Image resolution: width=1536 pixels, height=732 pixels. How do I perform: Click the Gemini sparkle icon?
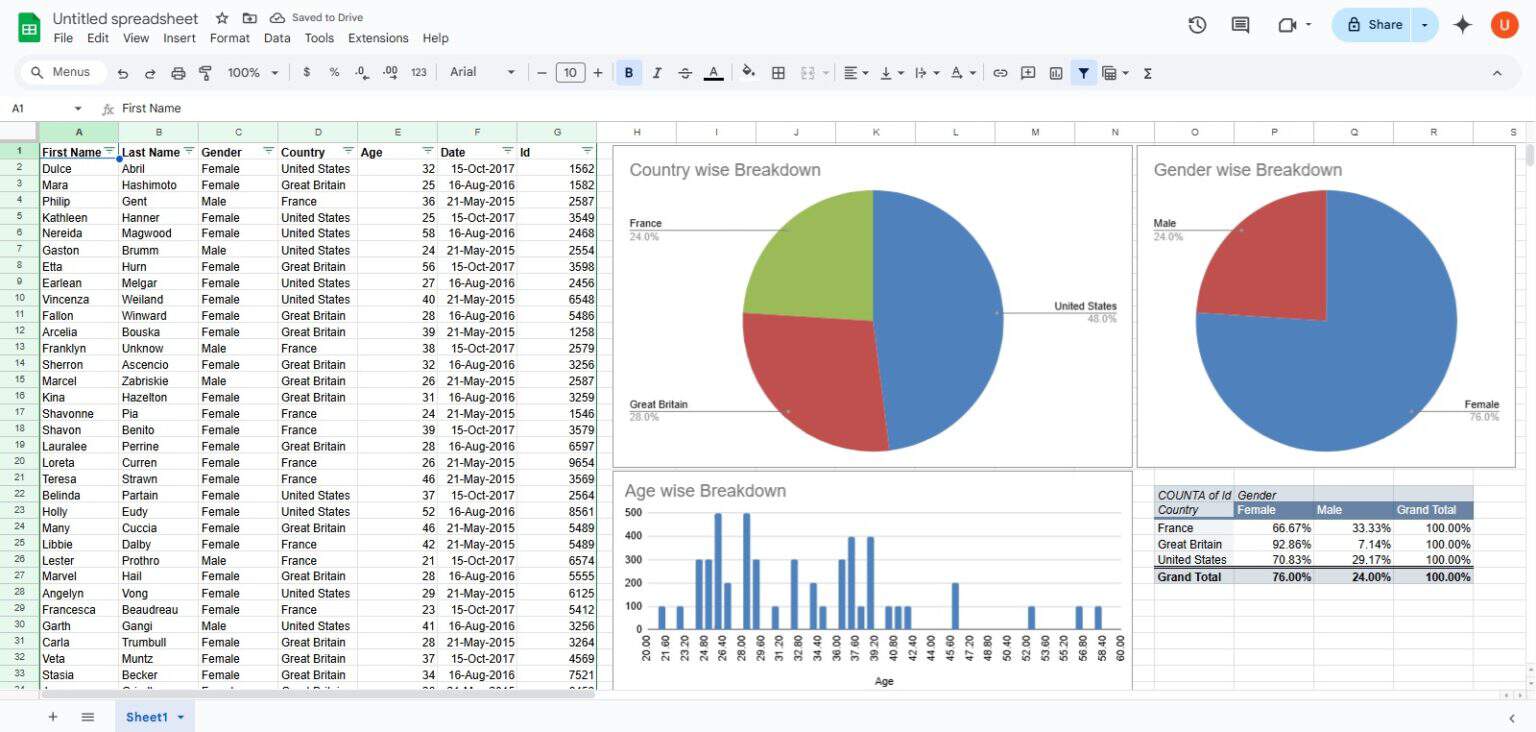coord(1462,25)
